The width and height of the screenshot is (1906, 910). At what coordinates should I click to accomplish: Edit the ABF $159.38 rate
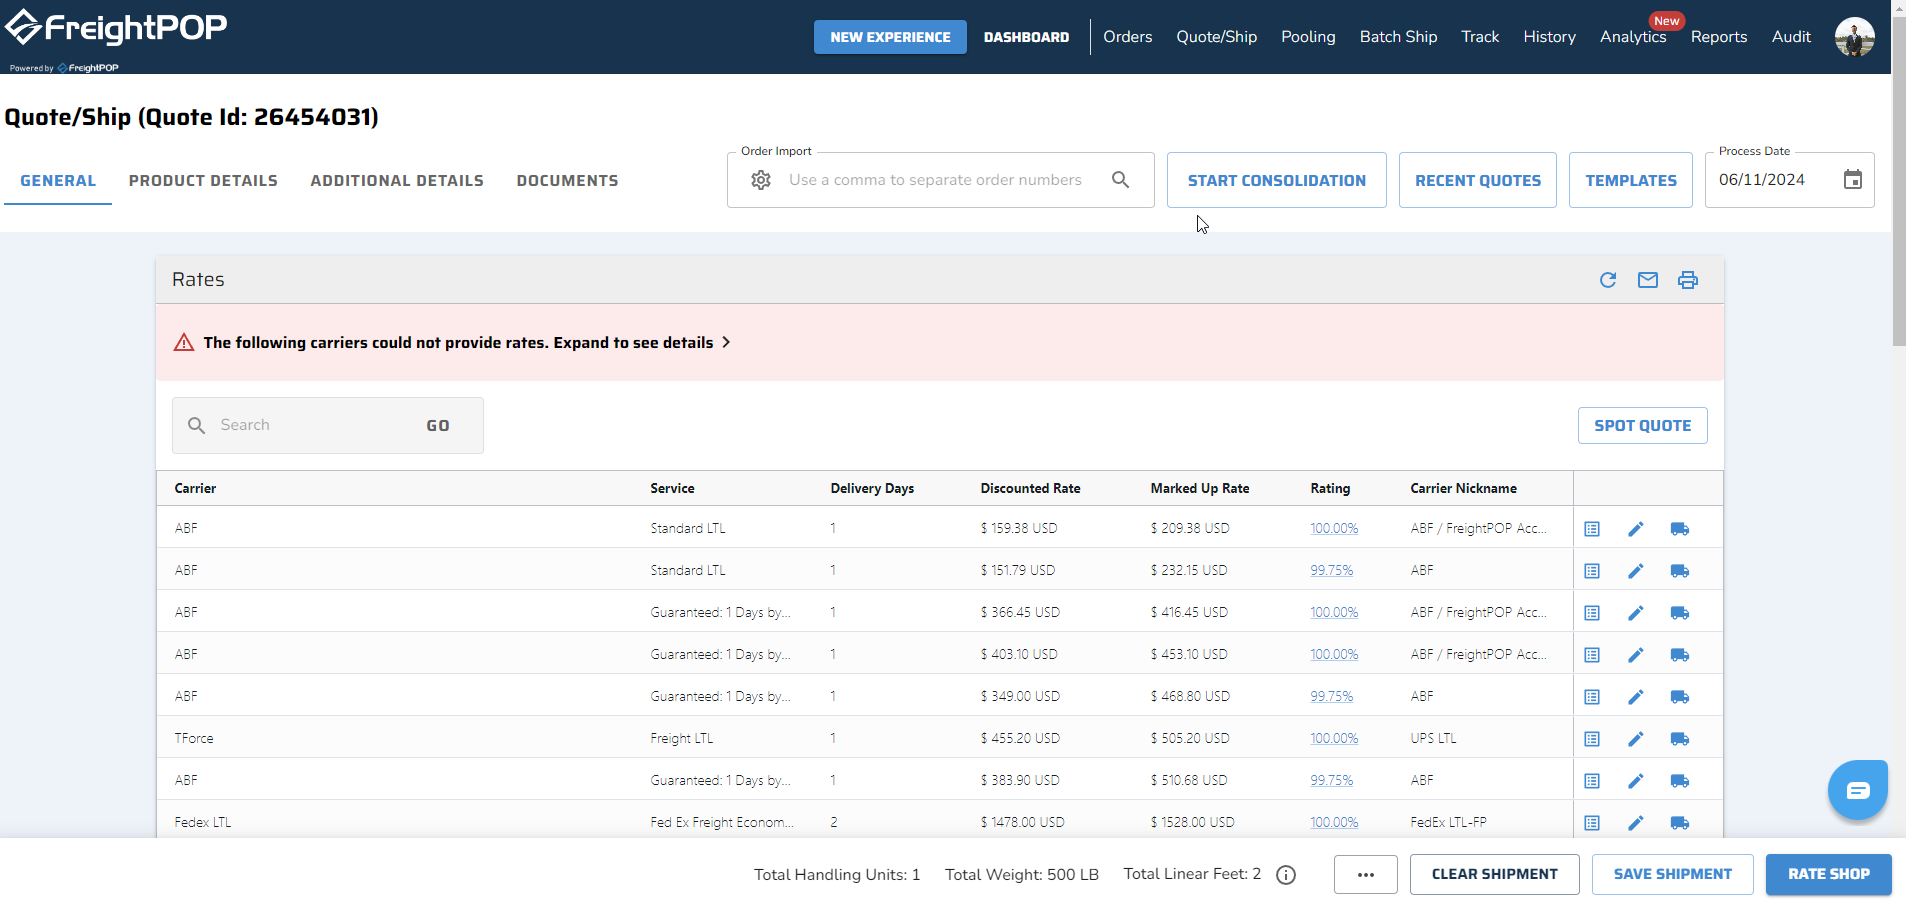(x=1636, y=529)
